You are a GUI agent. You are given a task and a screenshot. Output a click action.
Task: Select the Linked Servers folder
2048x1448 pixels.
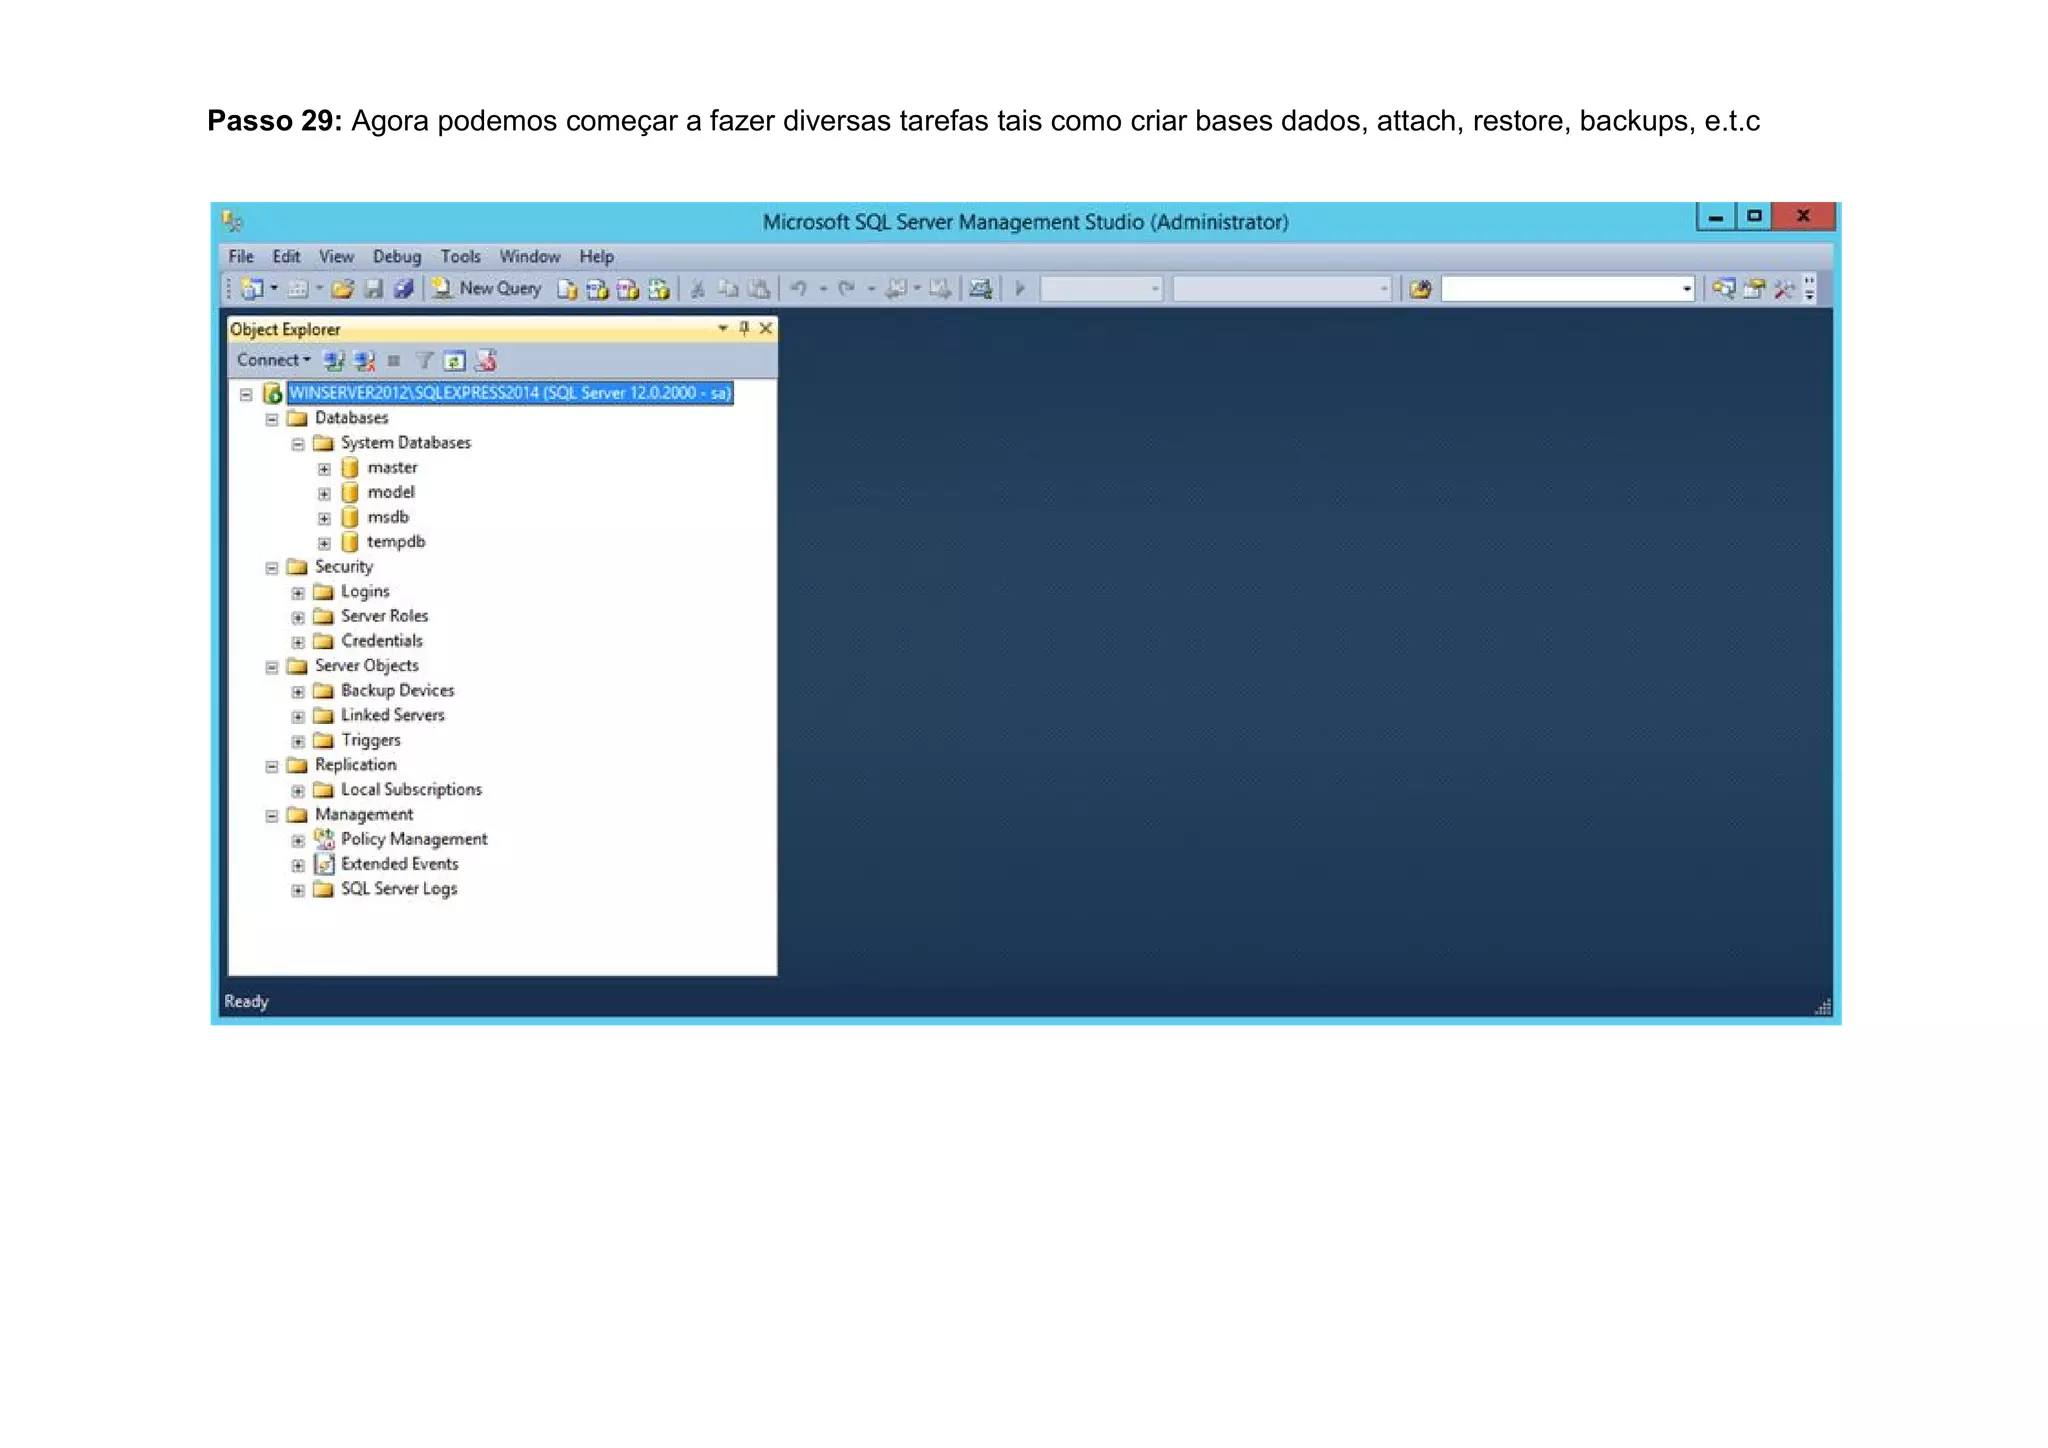click(x=392, y=715)
